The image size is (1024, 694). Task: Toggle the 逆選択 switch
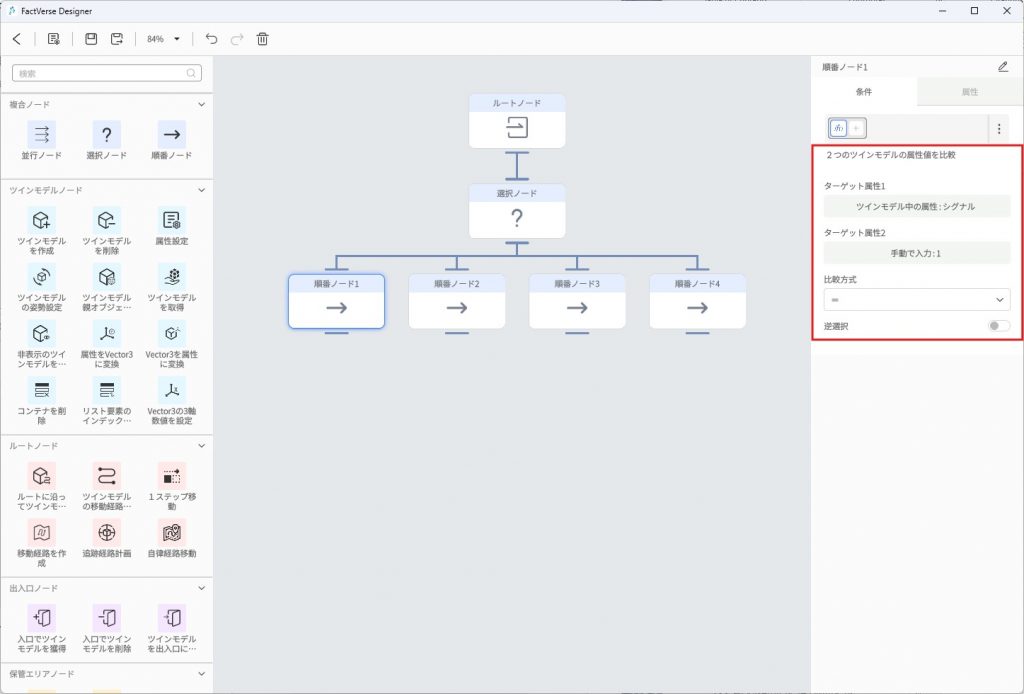coord(998,326)
